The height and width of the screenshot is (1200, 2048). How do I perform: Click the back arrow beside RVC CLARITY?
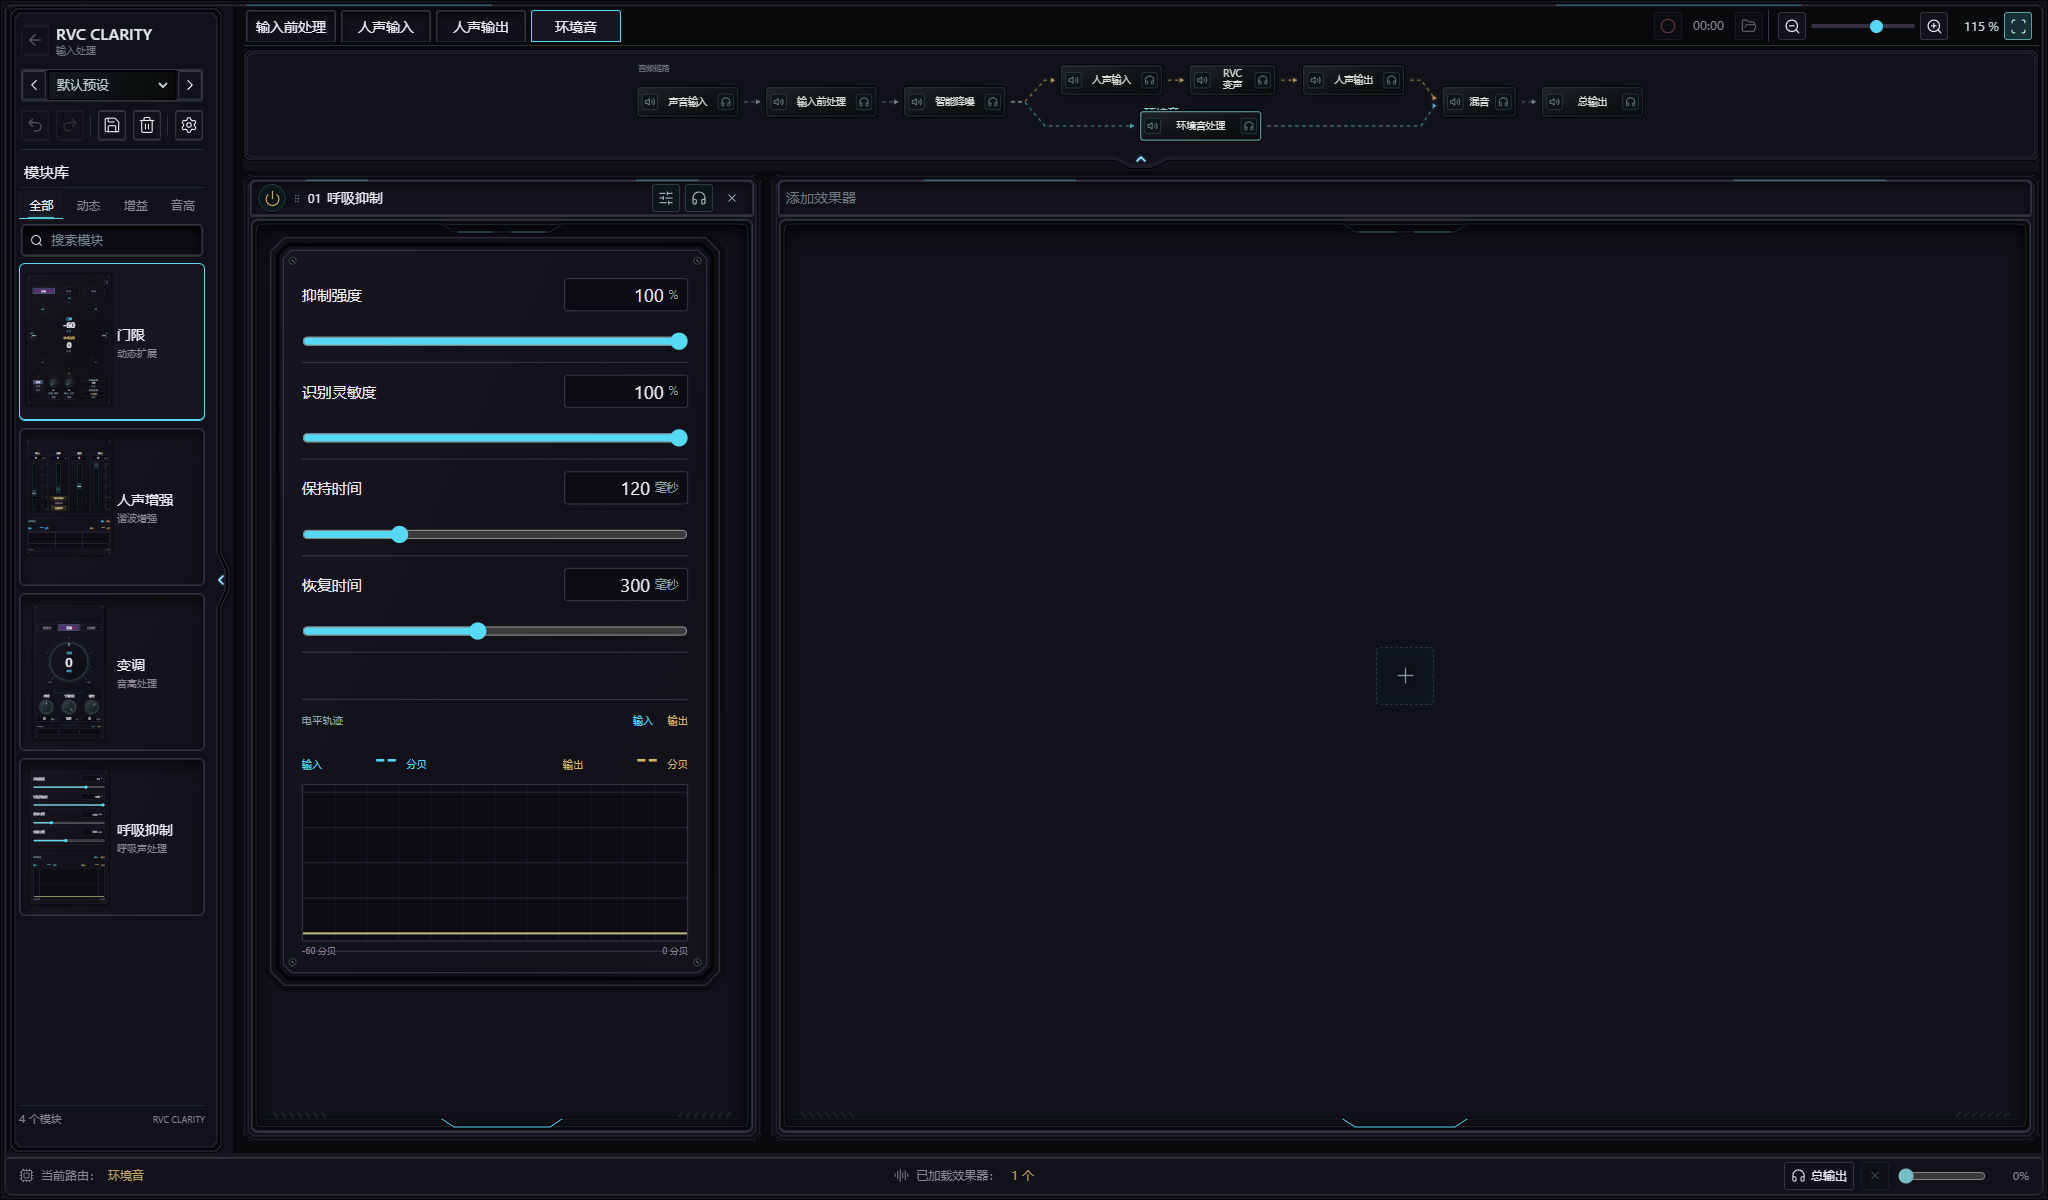point(35,40)
